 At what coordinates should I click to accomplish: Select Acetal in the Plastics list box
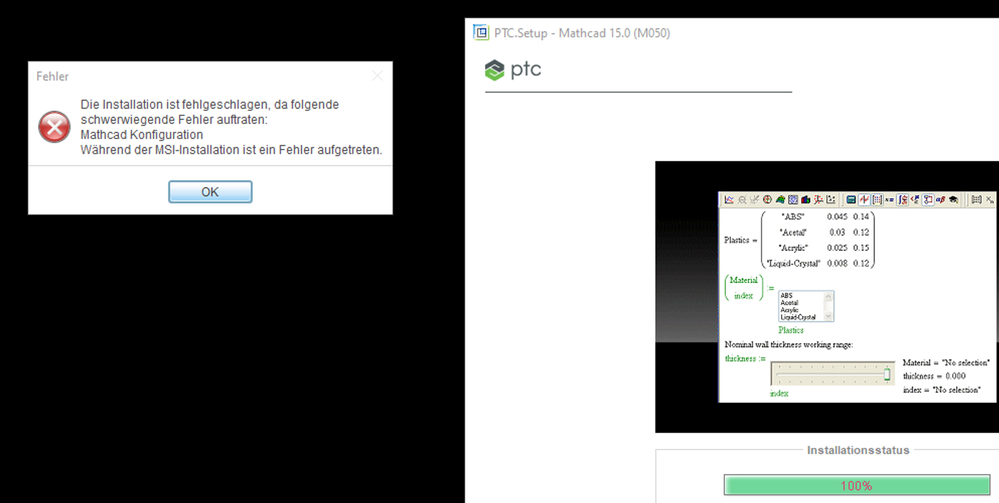pyautogui.click(x=789, y=303)
